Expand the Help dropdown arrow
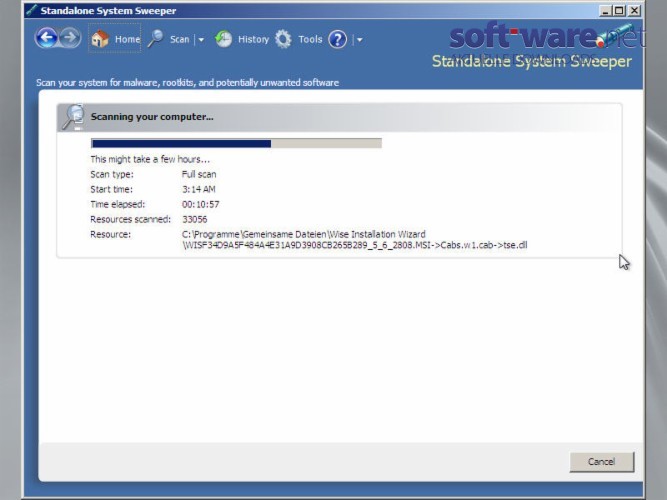 [359, 40]
